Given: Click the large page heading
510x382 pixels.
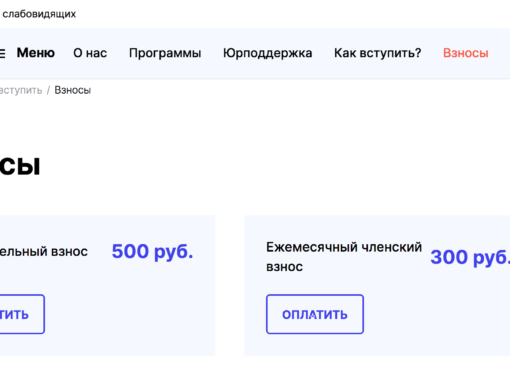Looking at the screenshot, I should pyautogui.click(x=20, y=166).
